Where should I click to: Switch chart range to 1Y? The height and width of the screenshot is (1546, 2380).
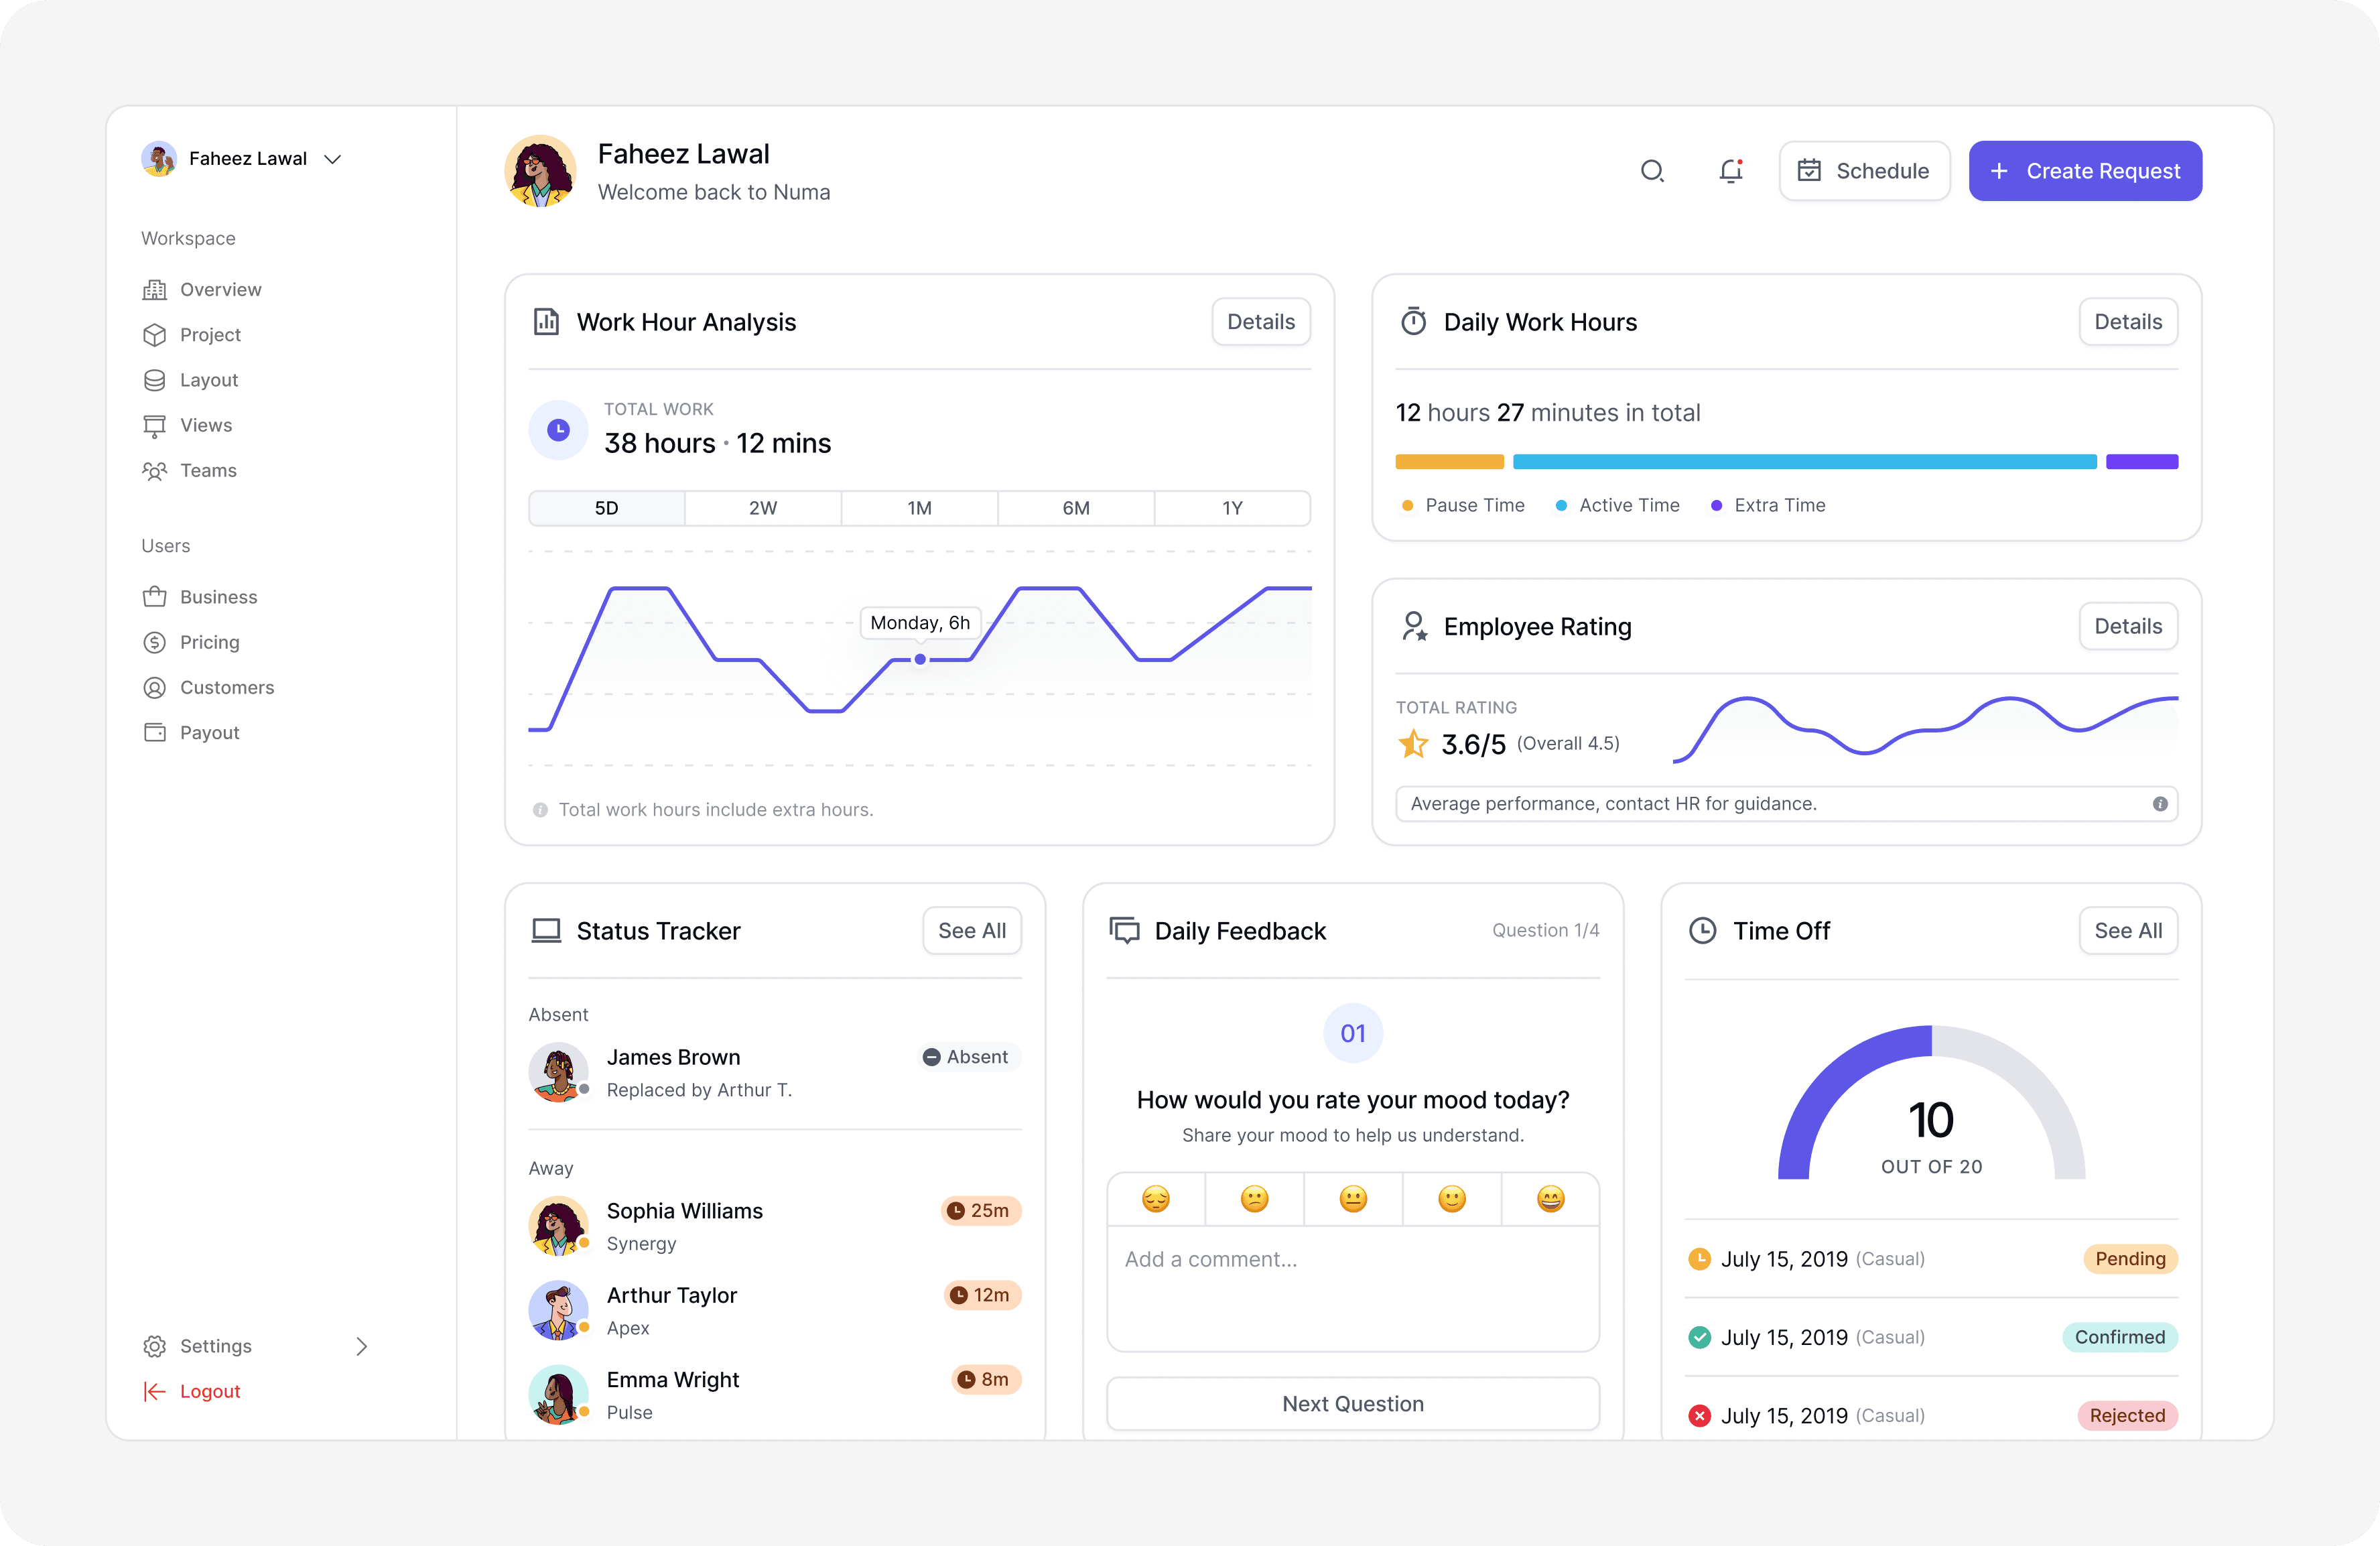coord(1232,508)
